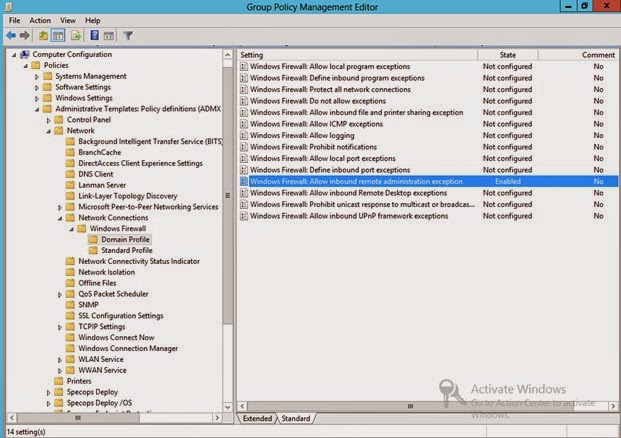Select 'Windows Firewall: Protect all network connections' setting
The image size is (621, 438).
(330, 90)
